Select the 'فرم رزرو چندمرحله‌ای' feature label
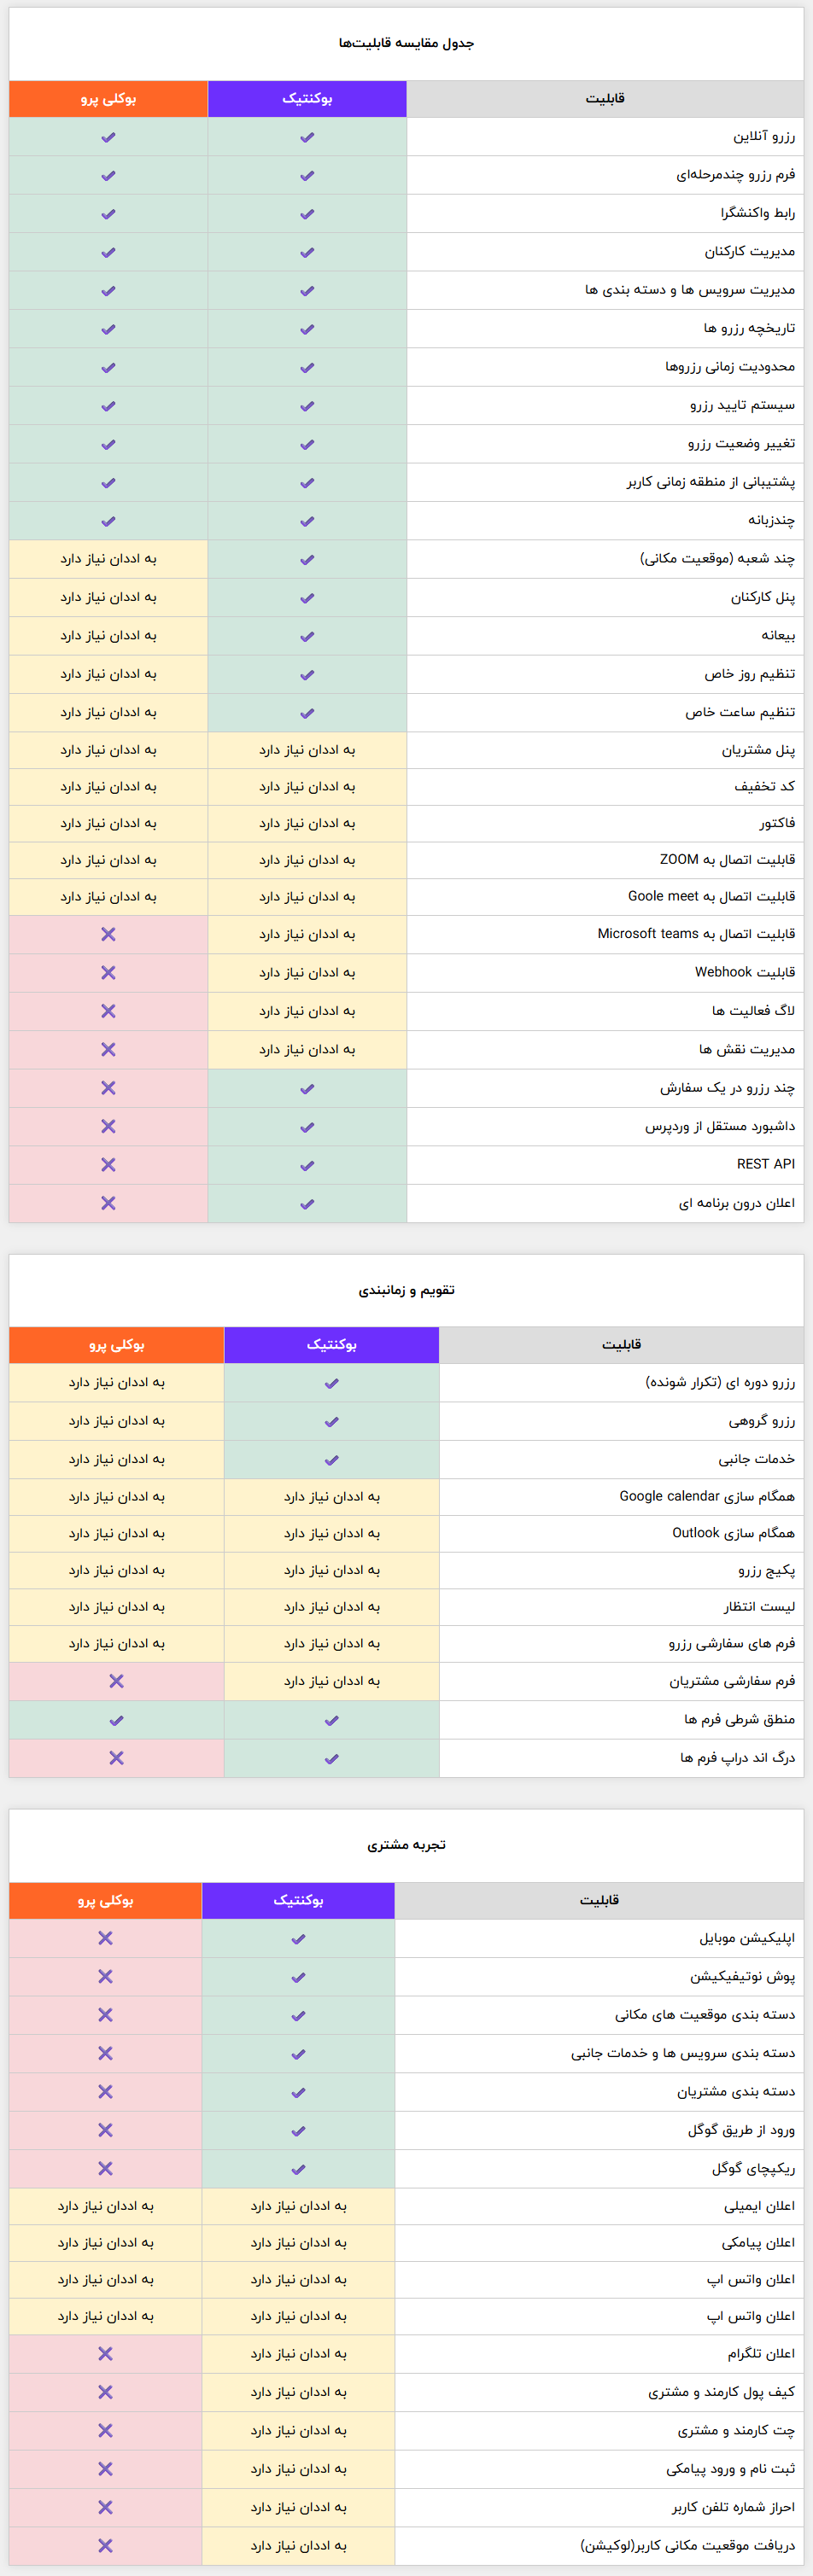Screen dimensions: 813x2576 tap(736, 175)
